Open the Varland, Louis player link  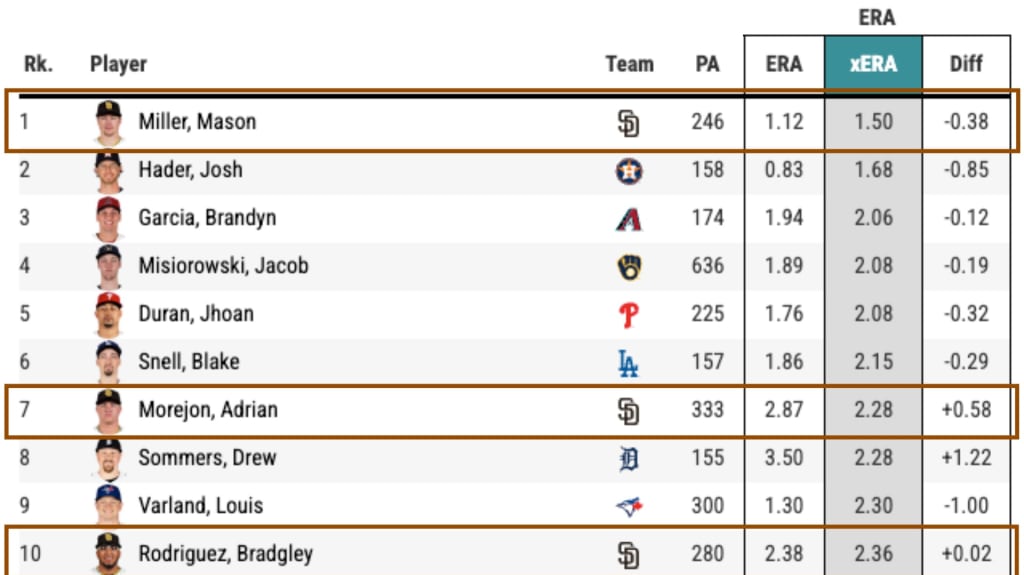coord(200,506)
